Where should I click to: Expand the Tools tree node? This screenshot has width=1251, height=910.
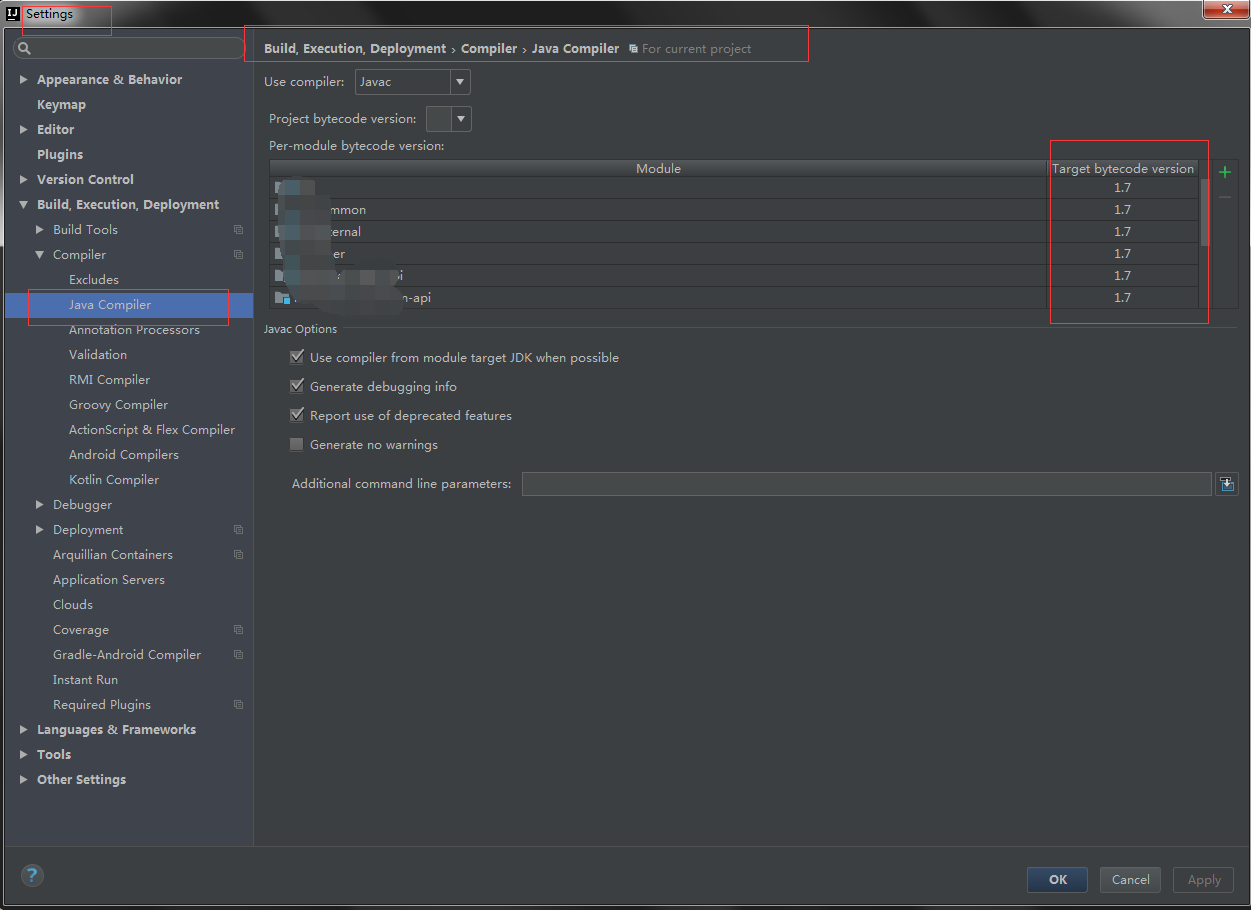[x=23, y=755]
